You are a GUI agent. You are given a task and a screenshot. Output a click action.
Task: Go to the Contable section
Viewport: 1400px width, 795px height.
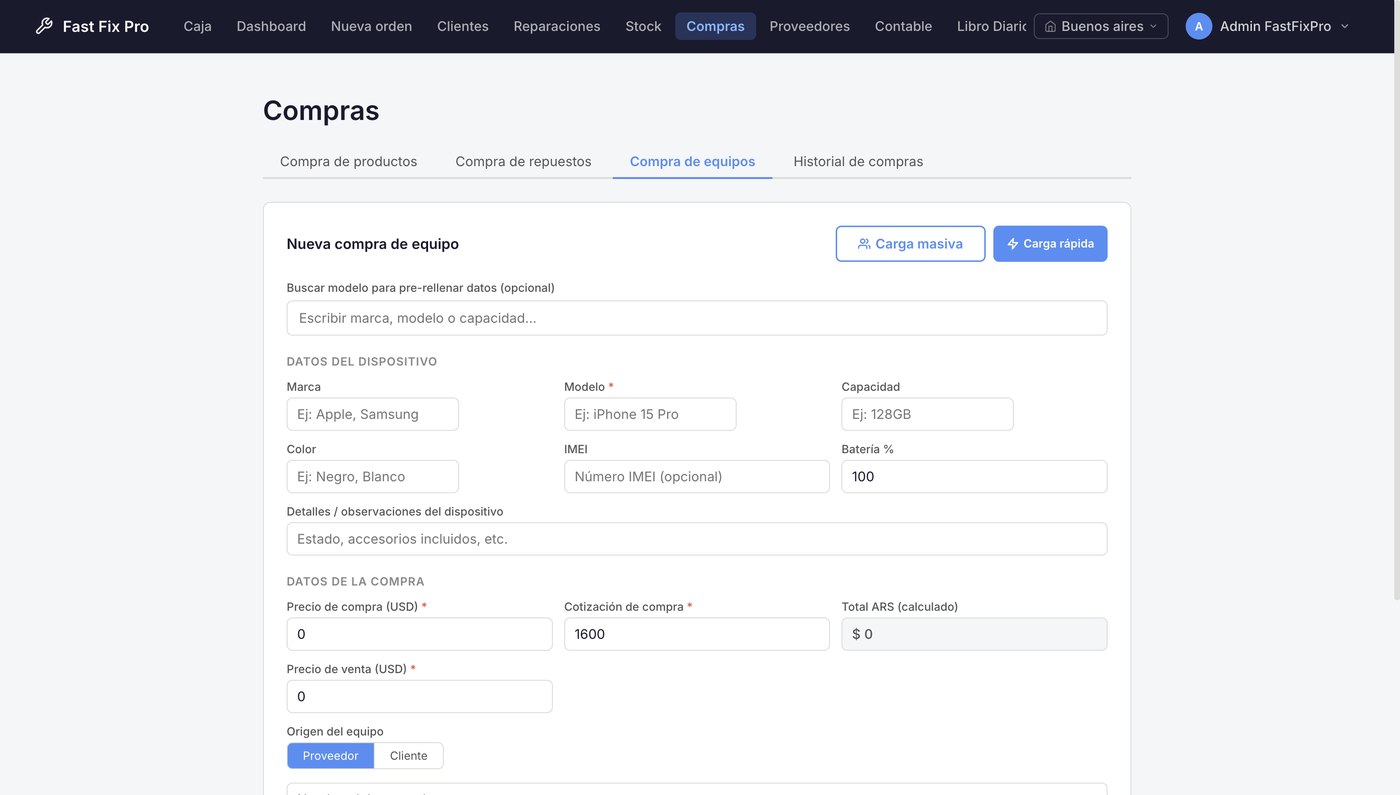tap(903, 26)
